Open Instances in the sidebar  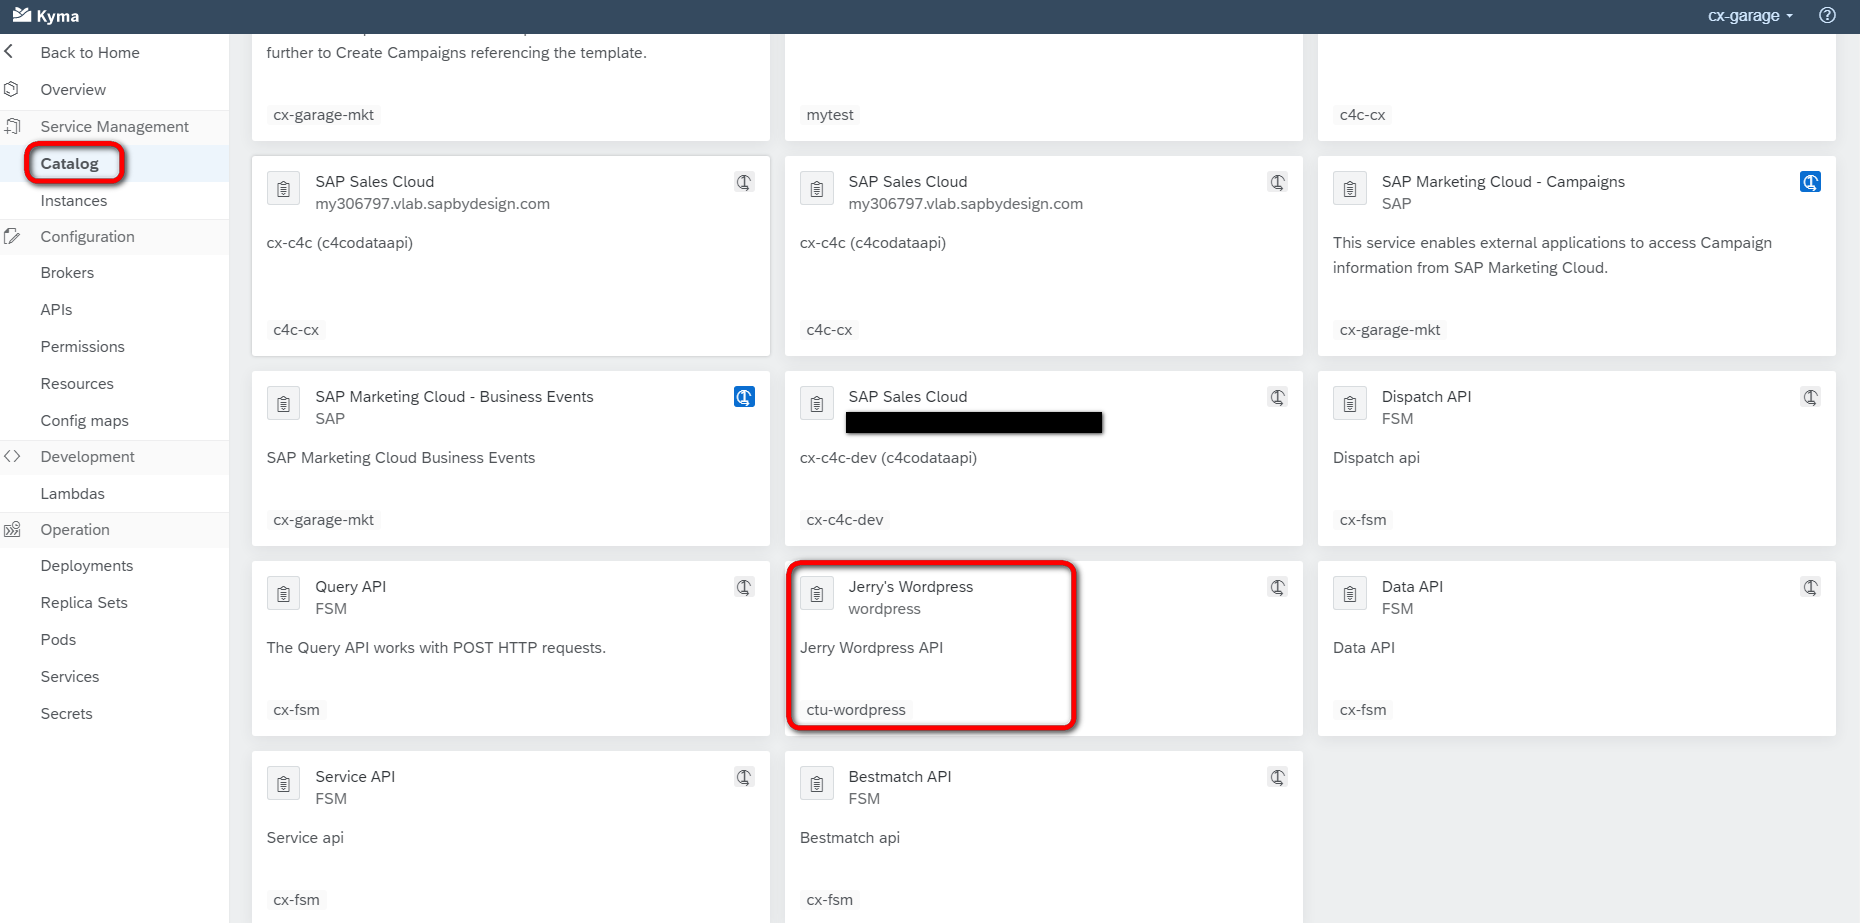(x=74, y=200)
